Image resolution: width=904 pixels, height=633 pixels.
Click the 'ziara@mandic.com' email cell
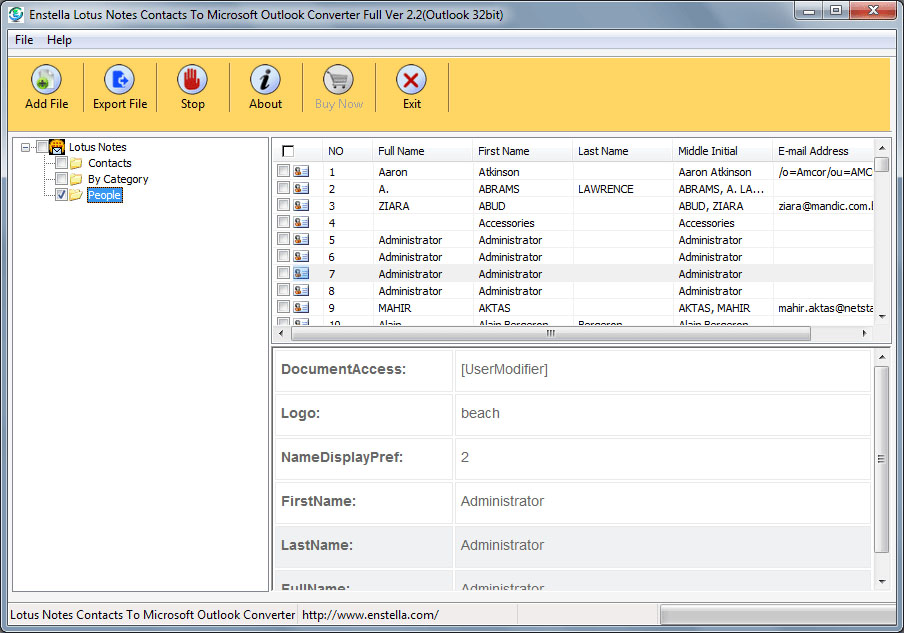[x=823, y=206]
